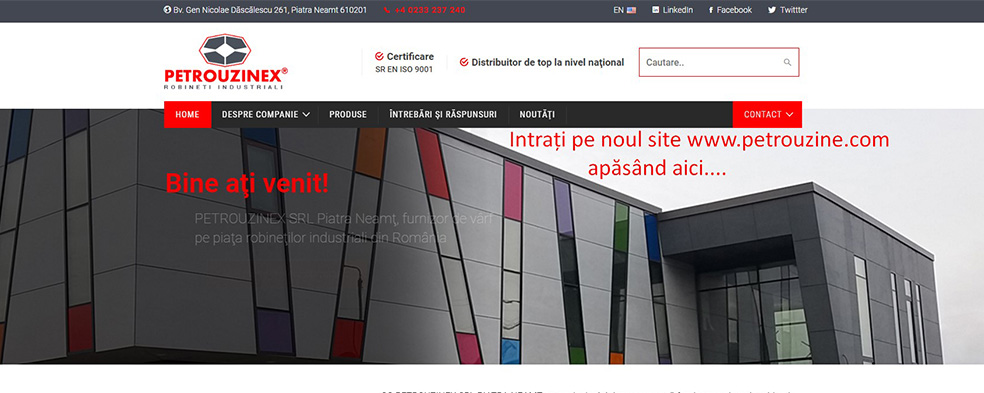The height and width of the screenshot is (393, 984).
Task: Open the Produse menu item
Action: (x=348, y=114)
